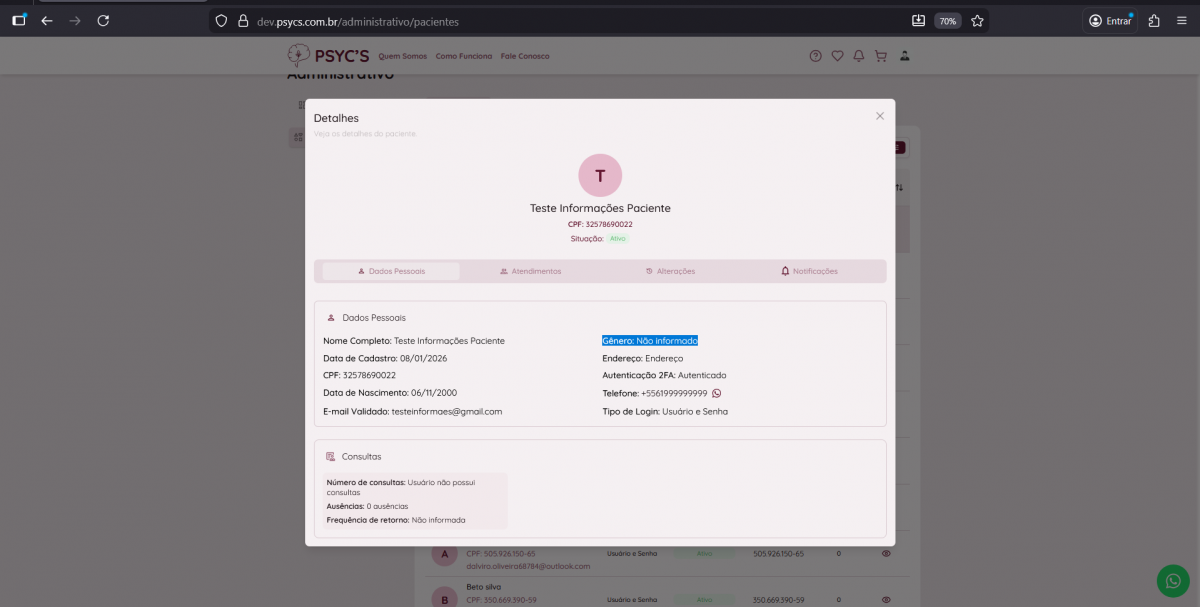The width and height of the screenshot is (1200, 607).
Task: Click the 70% zoom level indicator
Action: coord(946,21)
